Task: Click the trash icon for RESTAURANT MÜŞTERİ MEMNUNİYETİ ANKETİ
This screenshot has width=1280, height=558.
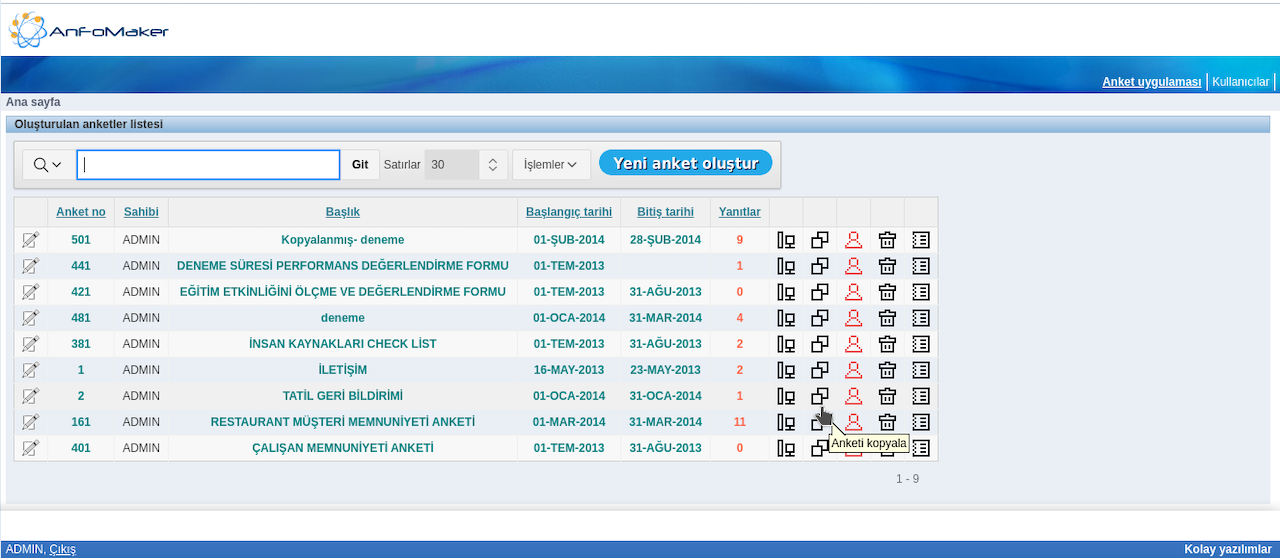Action: 887,422
